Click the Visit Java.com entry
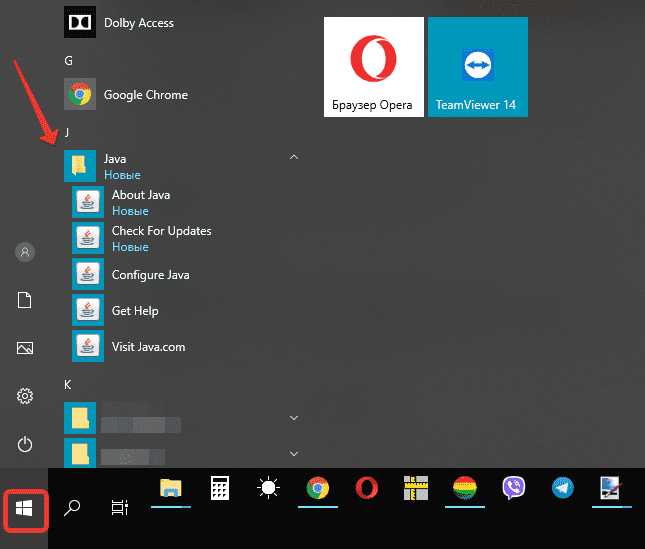 [148, 347]
